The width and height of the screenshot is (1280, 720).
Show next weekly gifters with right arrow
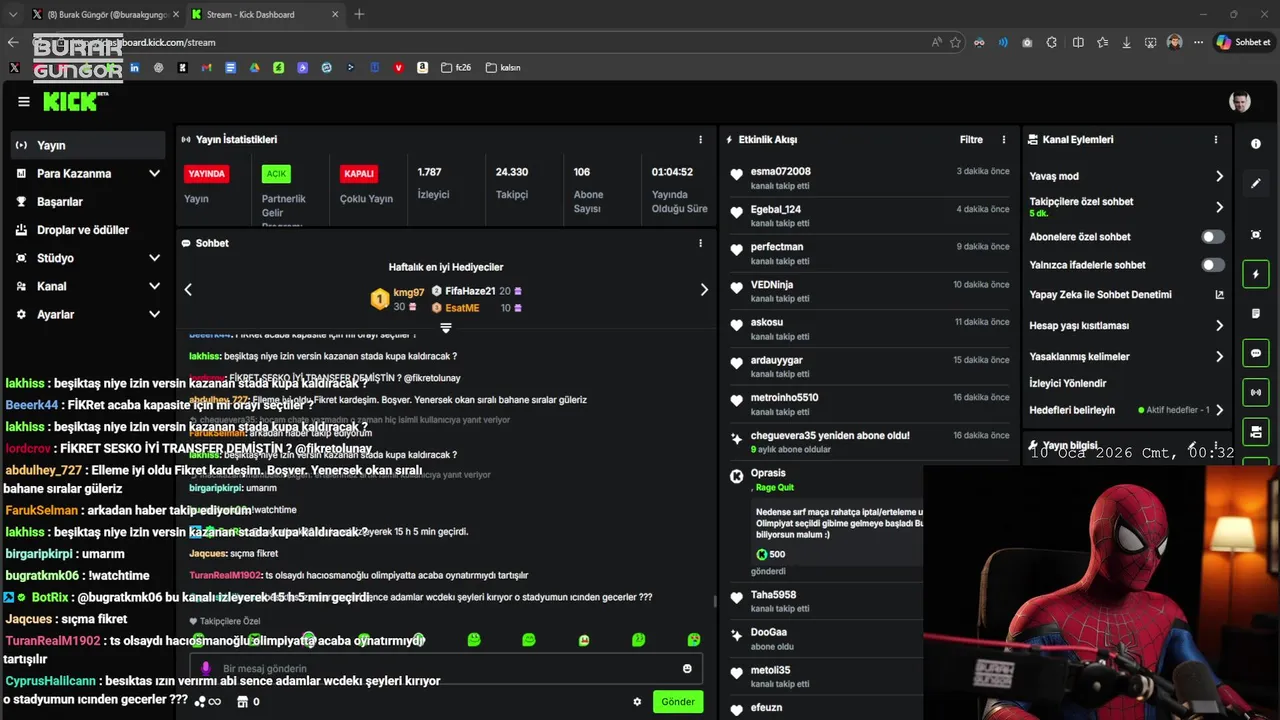(x=704, y=289)
